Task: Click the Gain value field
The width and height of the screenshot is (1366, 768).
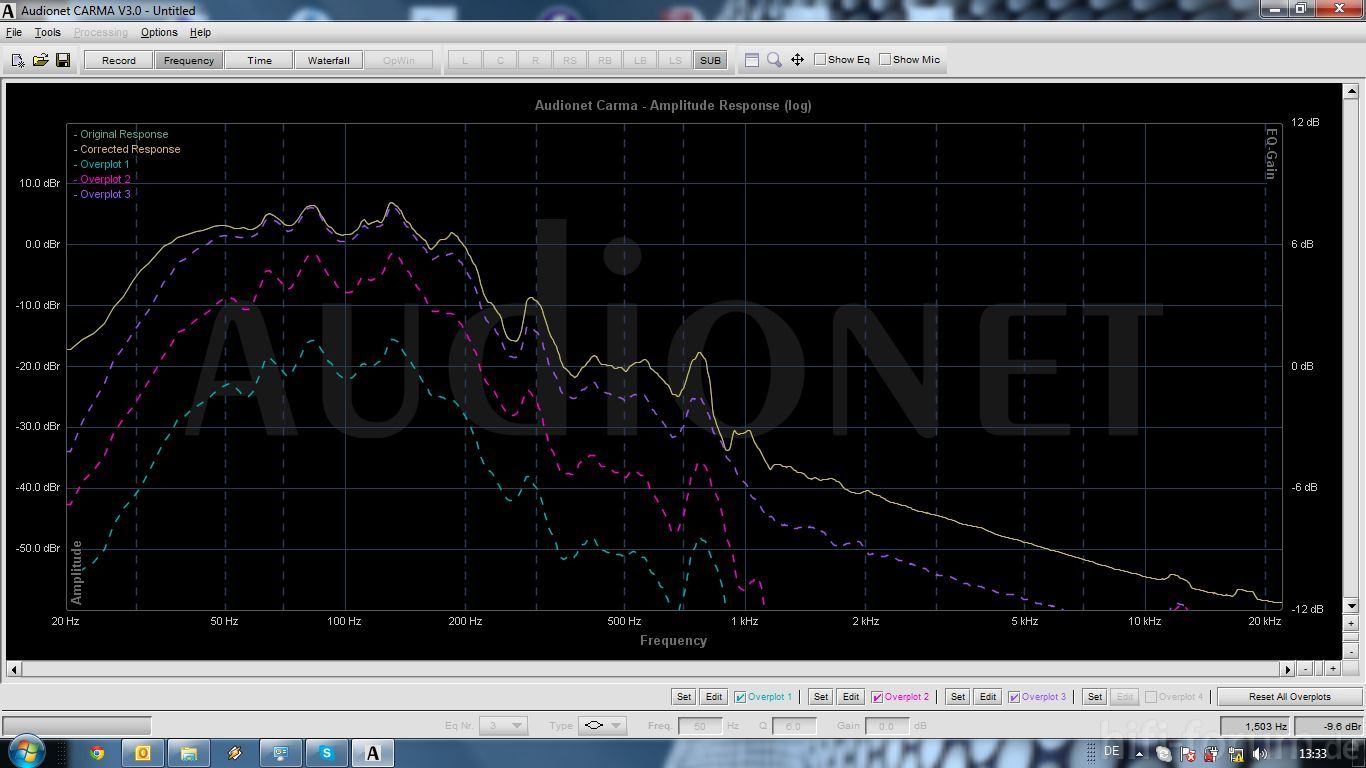Action: click(886, 726)
